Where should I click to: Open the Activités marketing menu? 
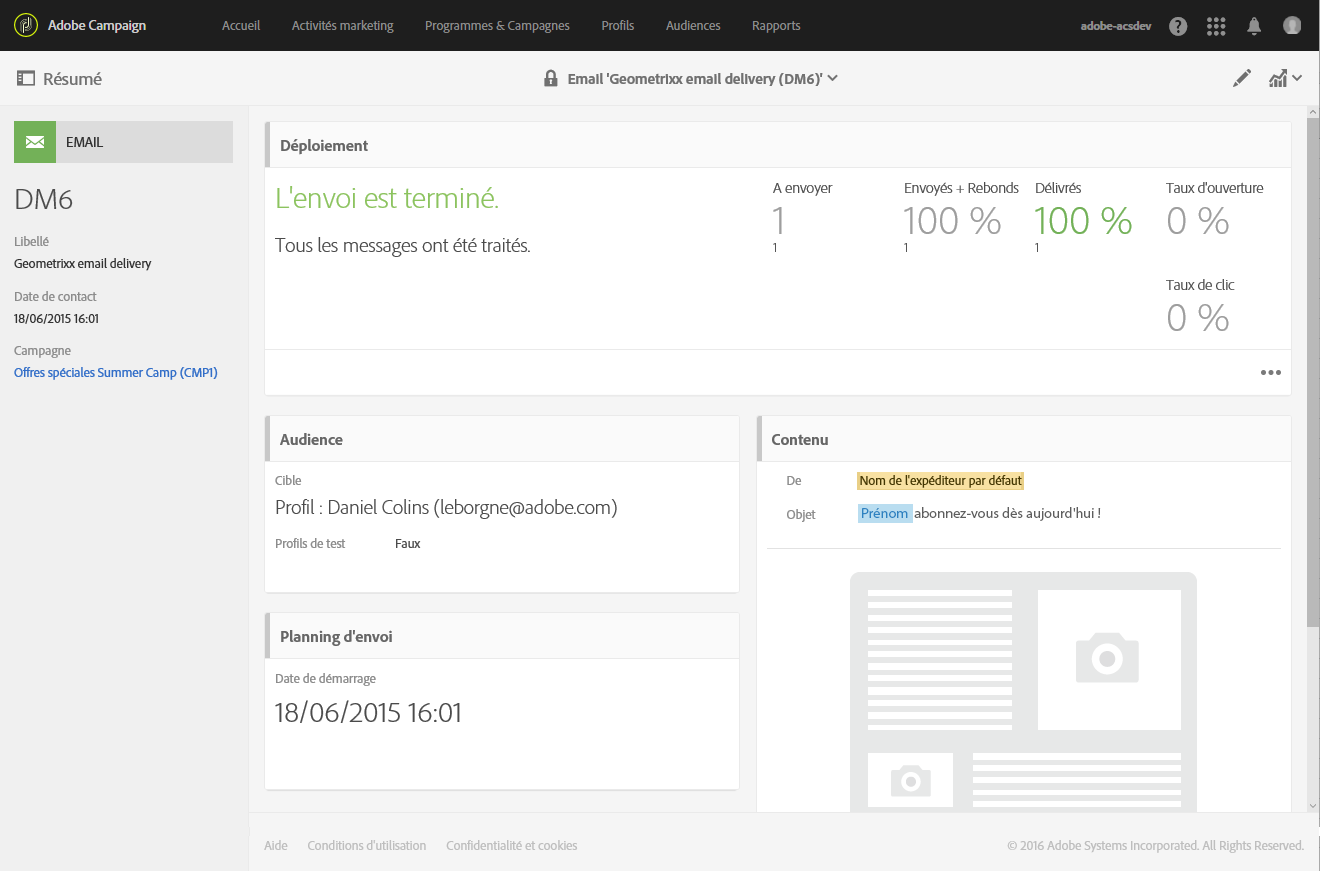tap(343, 26)
